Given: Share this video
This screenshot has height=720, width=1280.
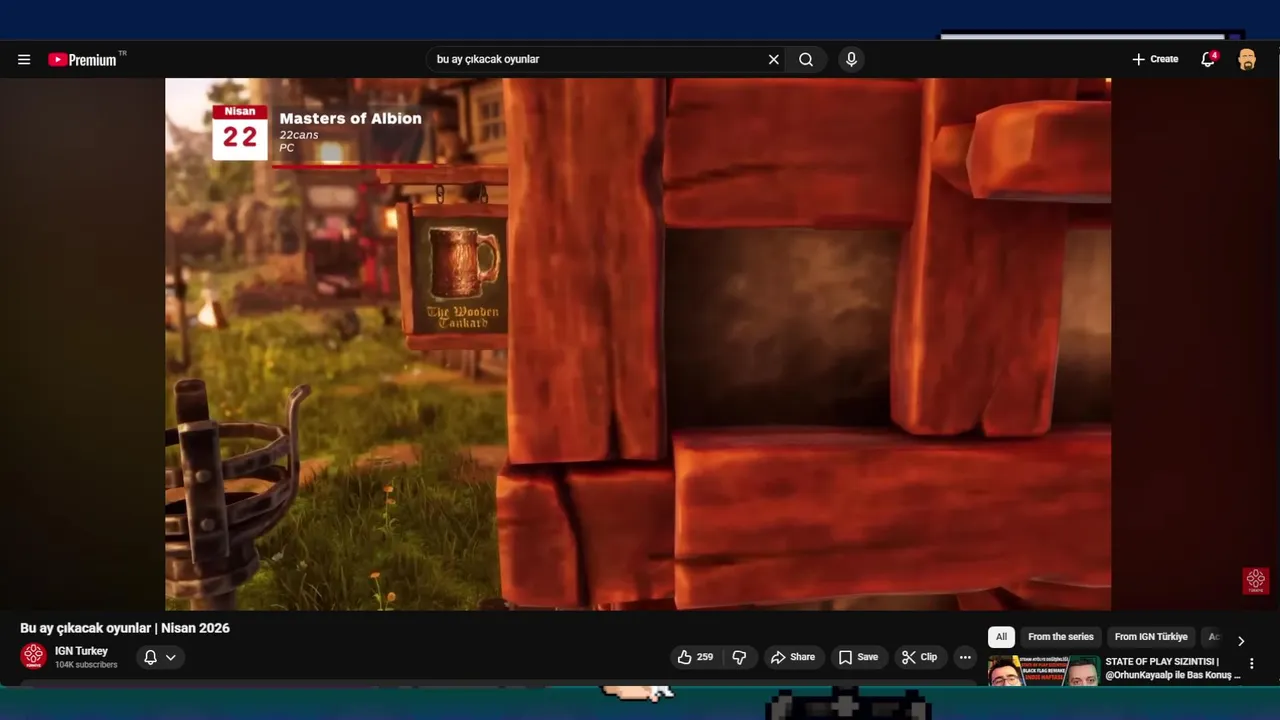Looking at the screenshot, I should [793, 657].
